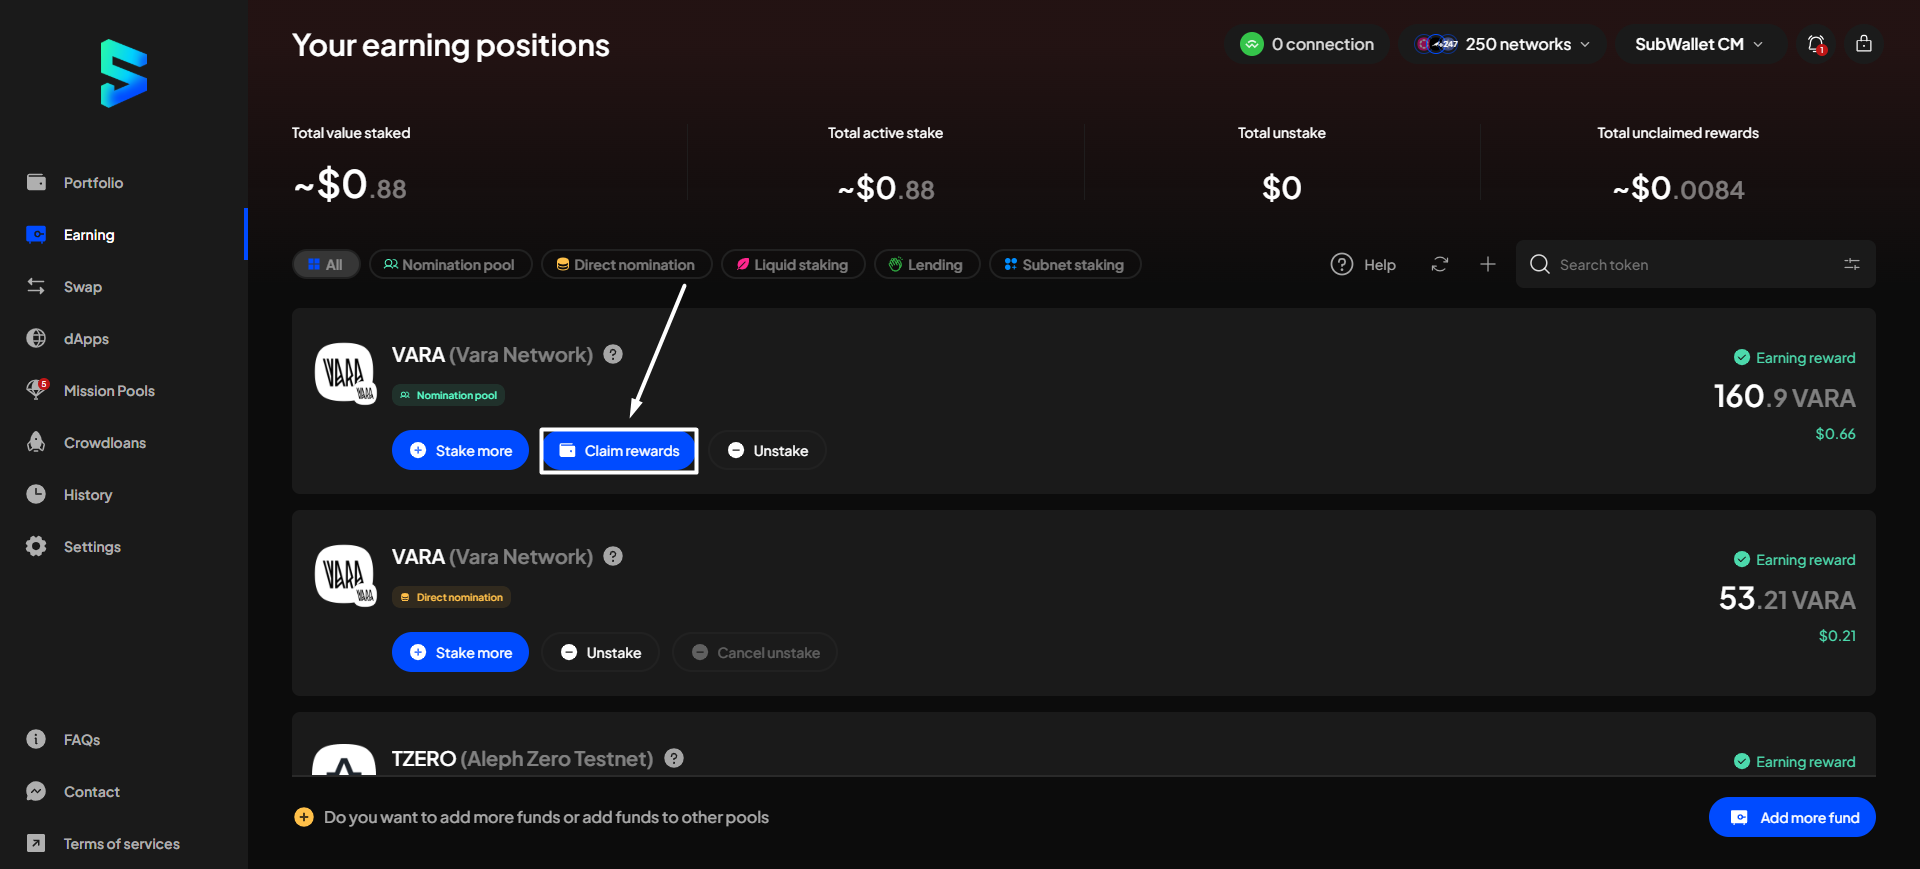Click the lock wallet icon
Viewport: 1920px width, 869px height.
point(1863,44)
